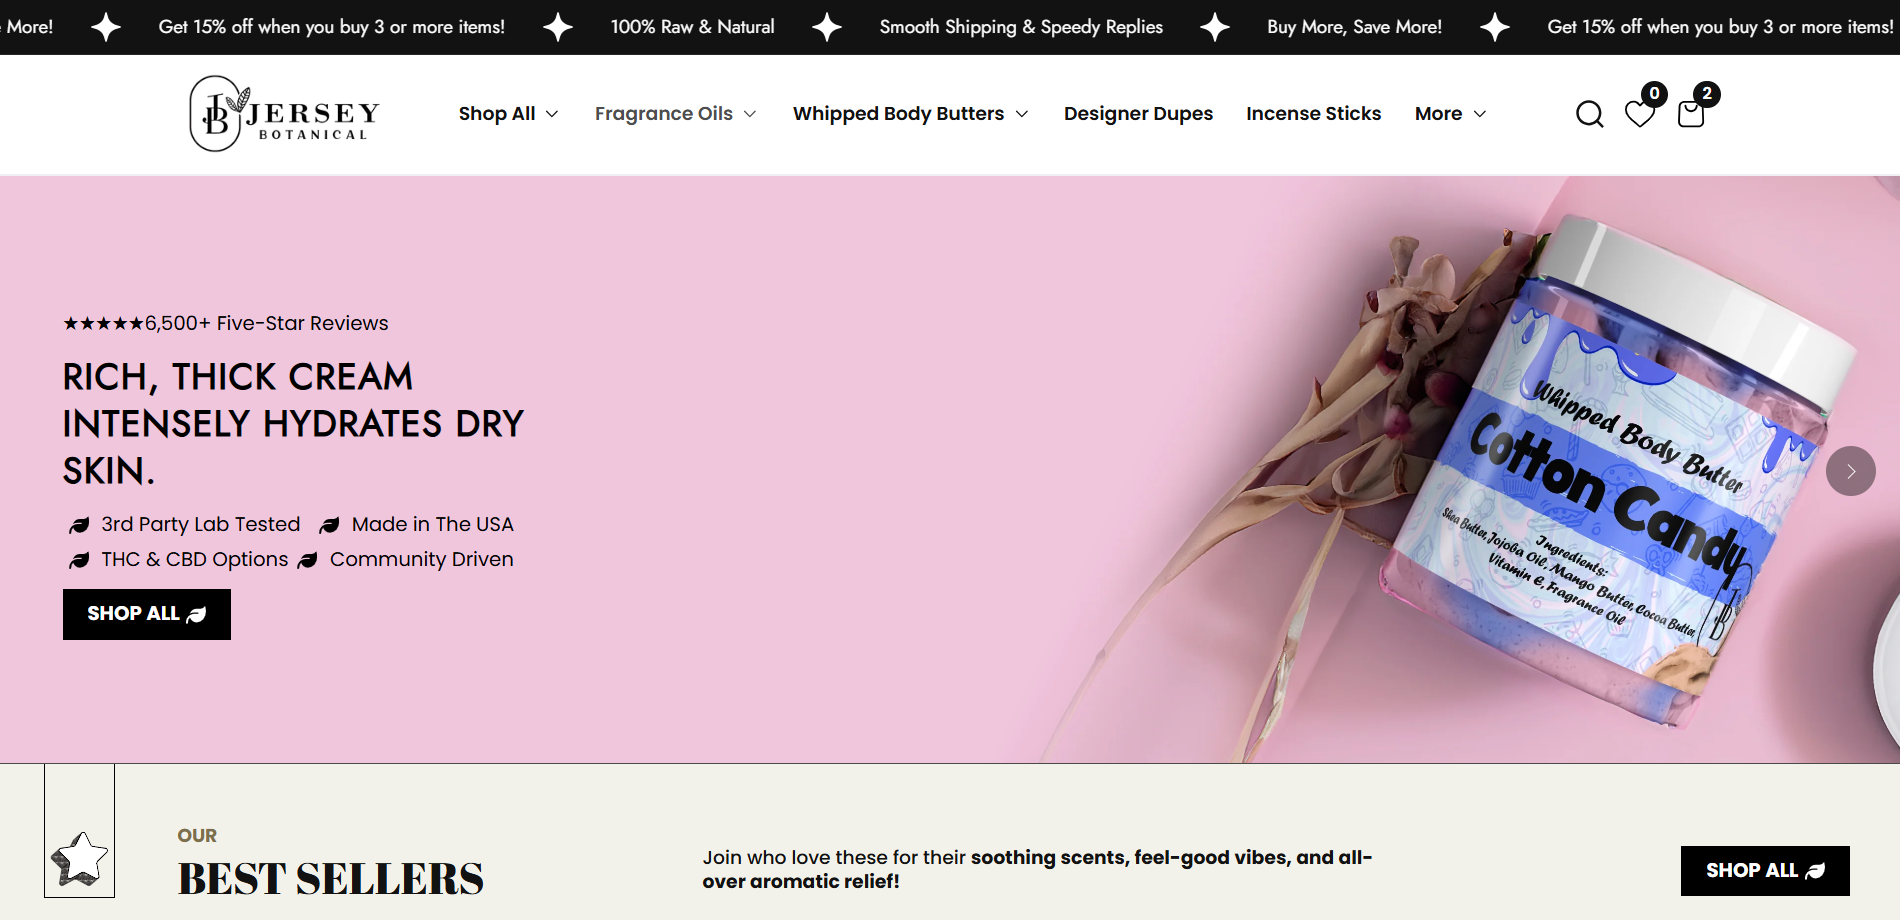Go to Incense Sticks page
Image resolution: width=1900 pixels, height=920 pixels.
(x=1313, y=114)
